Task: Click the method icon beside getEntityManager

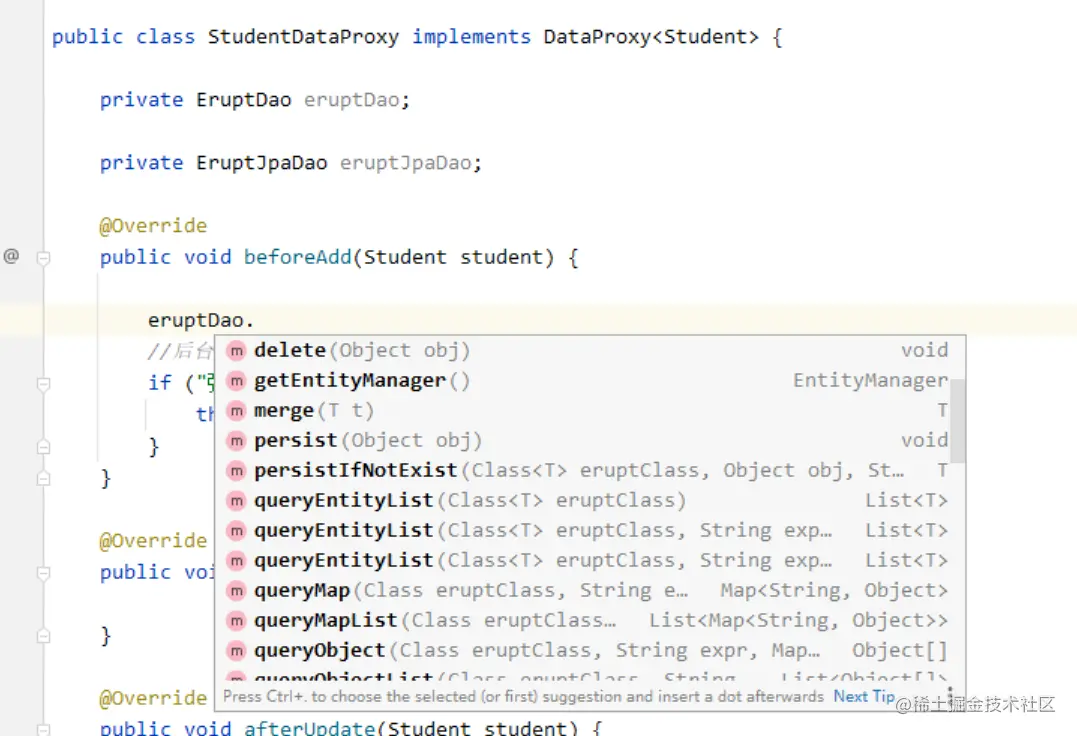Action: (x=236, y=381)
